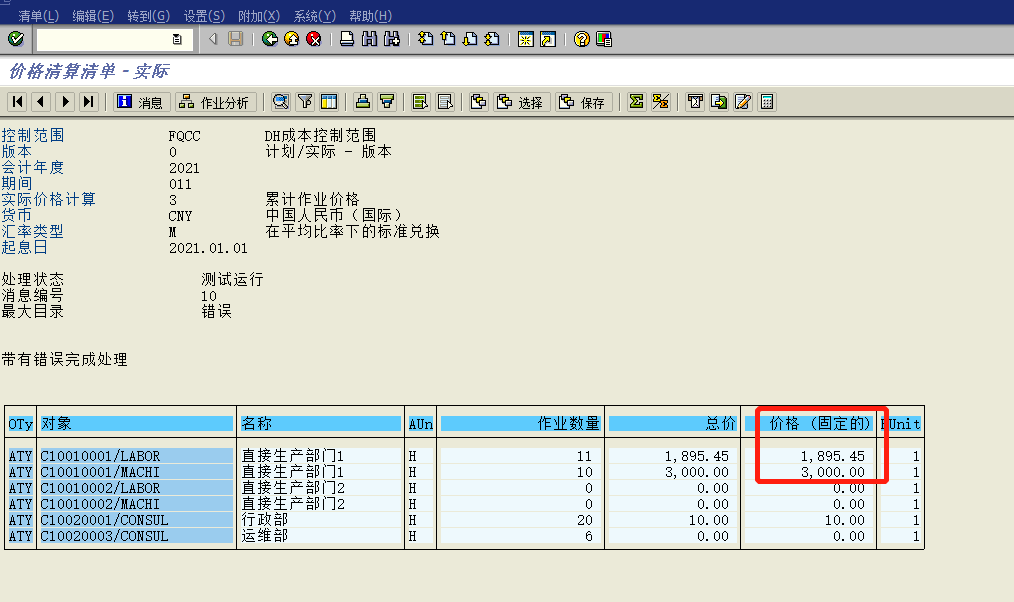Click the Find Next binoculars-plus icon
The image size is (1014, 602).
tap(392, 39)
